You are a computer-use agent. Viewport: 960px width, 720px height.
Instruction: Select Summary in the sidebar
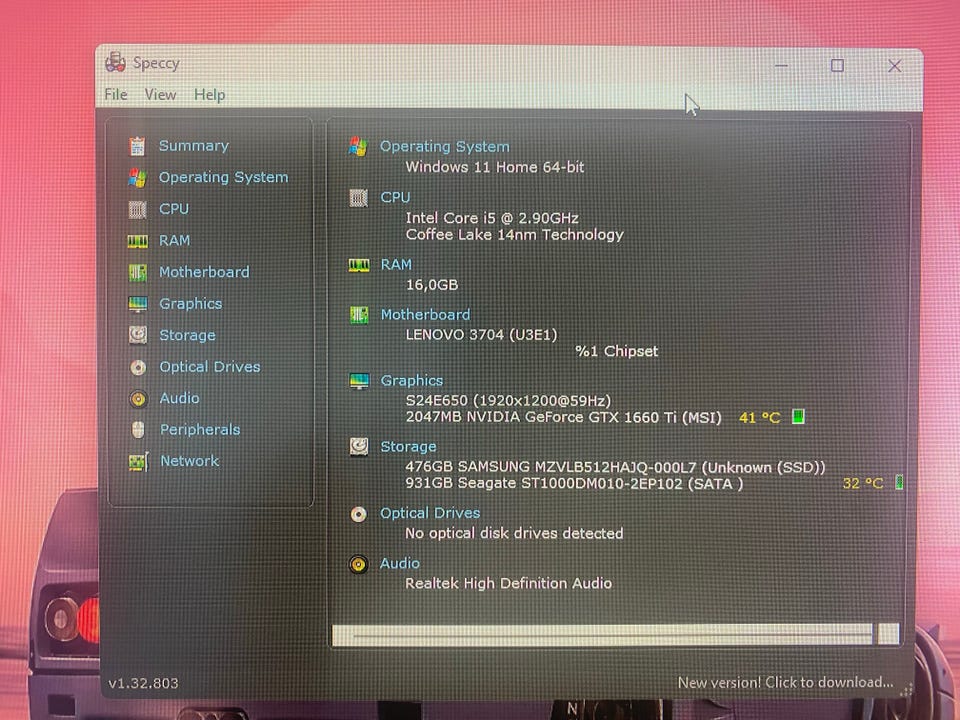coord(193,146)
